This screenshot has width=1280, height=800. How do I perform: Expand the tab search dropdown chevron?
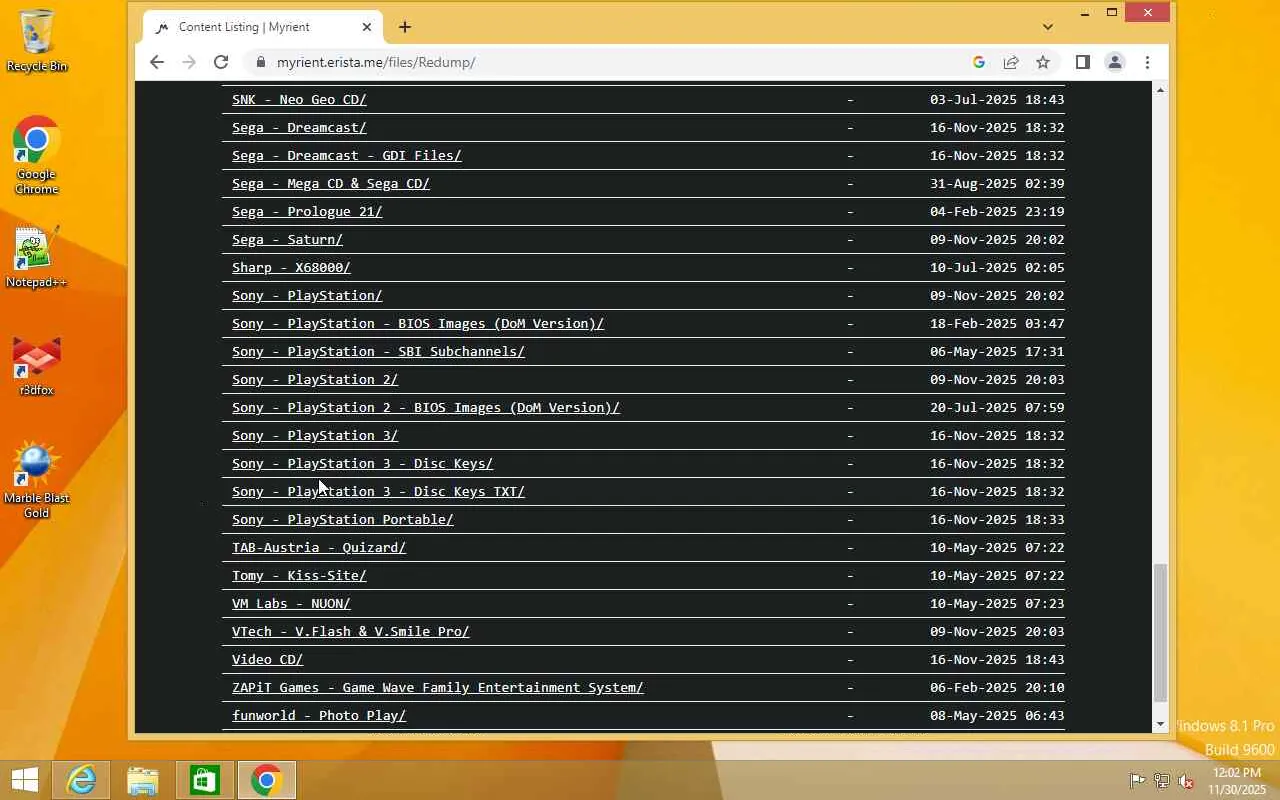point(1047,27)
